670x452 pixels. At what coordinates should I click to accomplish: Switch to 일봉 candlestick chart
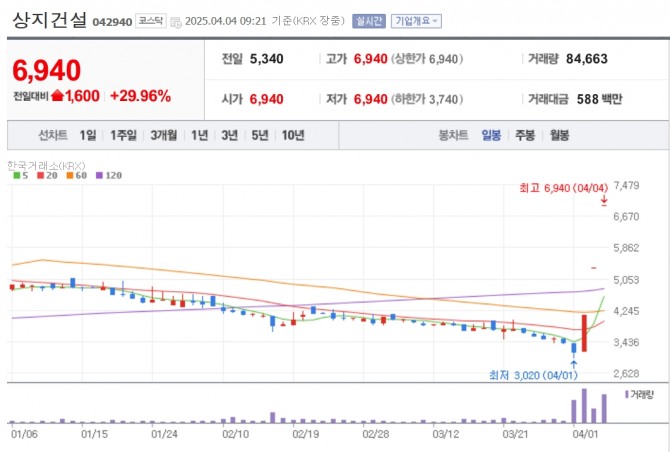click(491, 135)
